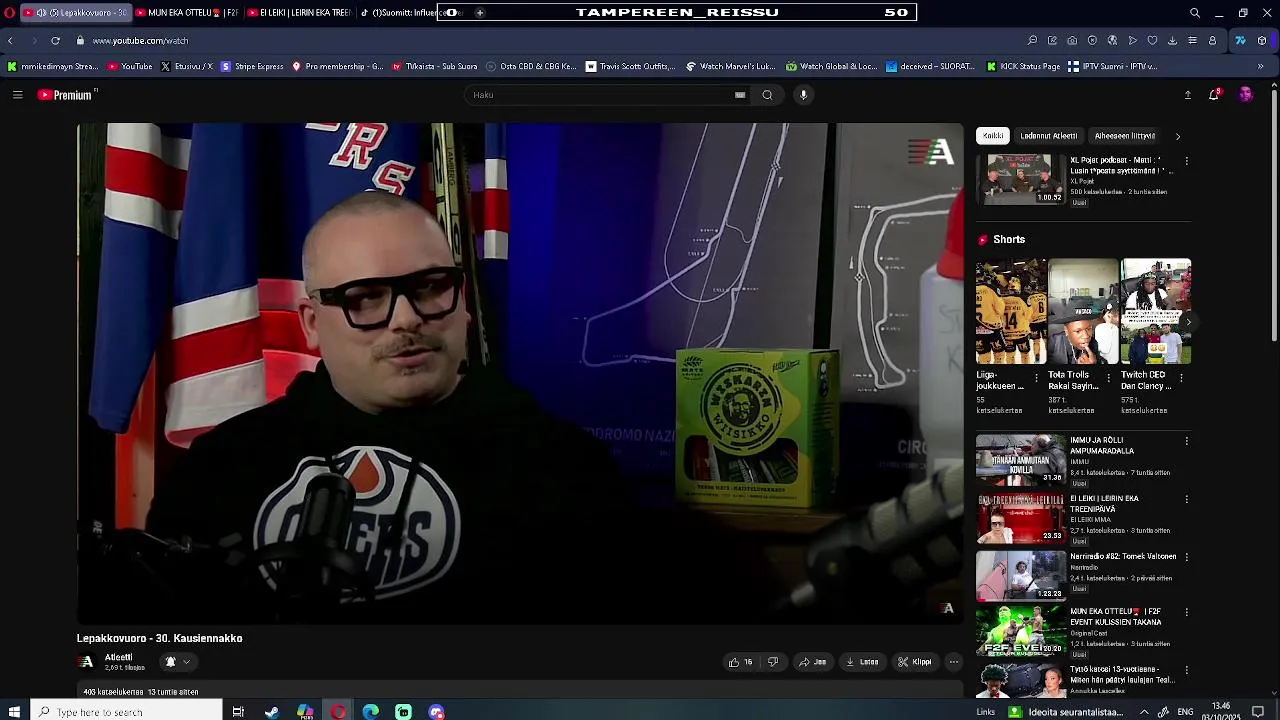
Task: Open YouTube bookmark in bookmarks bar
Action: pyautogui.click(x=130, y=67)
